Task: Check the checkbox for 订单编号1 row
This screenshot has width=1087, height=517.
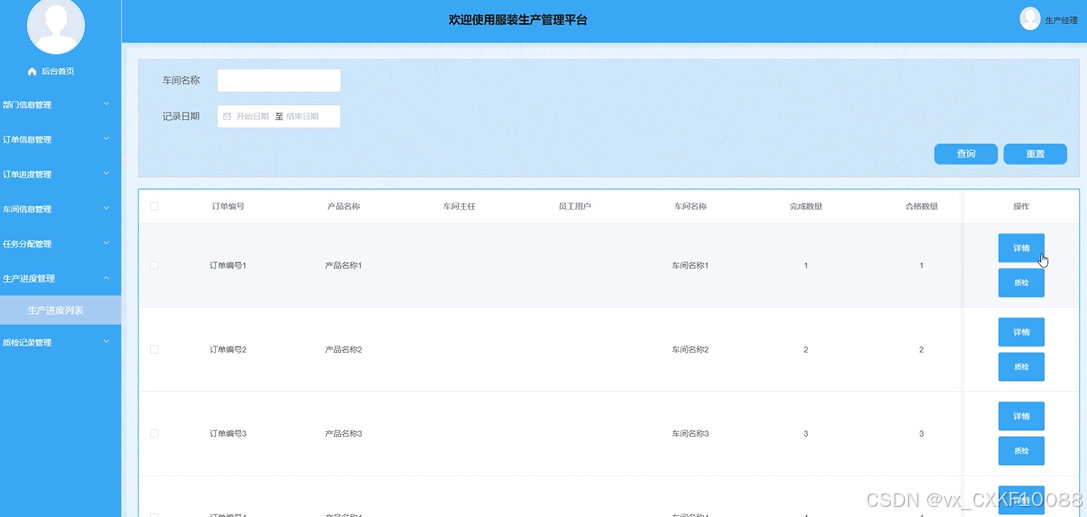Action: point(154,265)
